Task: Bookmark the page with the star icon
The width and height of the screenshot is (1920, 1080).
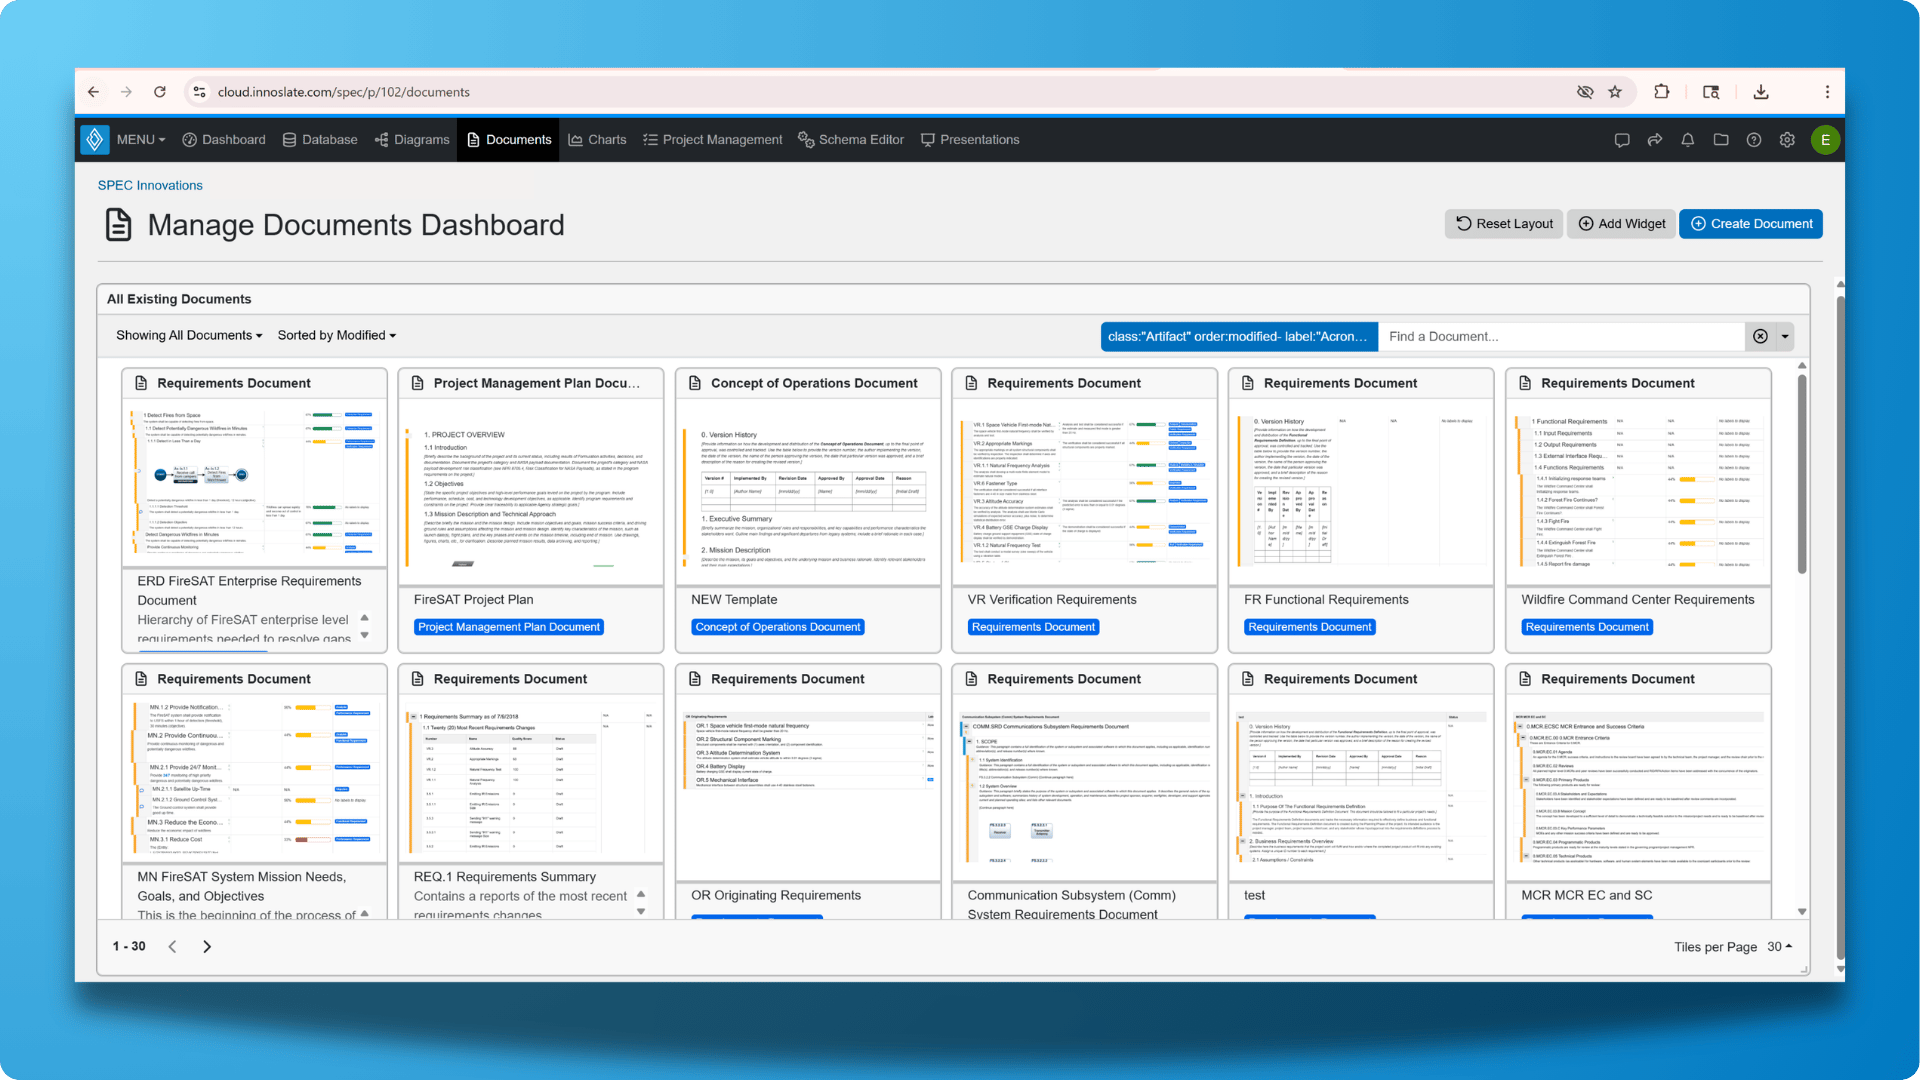Action: pos(1615,92)
